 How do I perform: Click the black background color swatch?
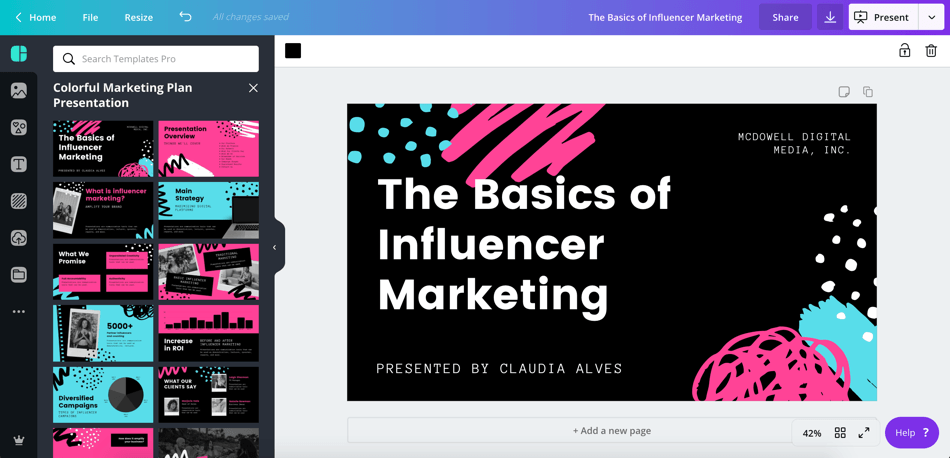coord(293,51)
